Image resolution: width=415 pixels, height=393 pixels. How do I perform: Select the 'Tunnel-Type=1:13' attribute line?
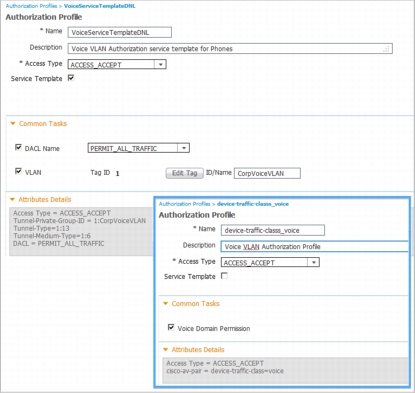41,228
